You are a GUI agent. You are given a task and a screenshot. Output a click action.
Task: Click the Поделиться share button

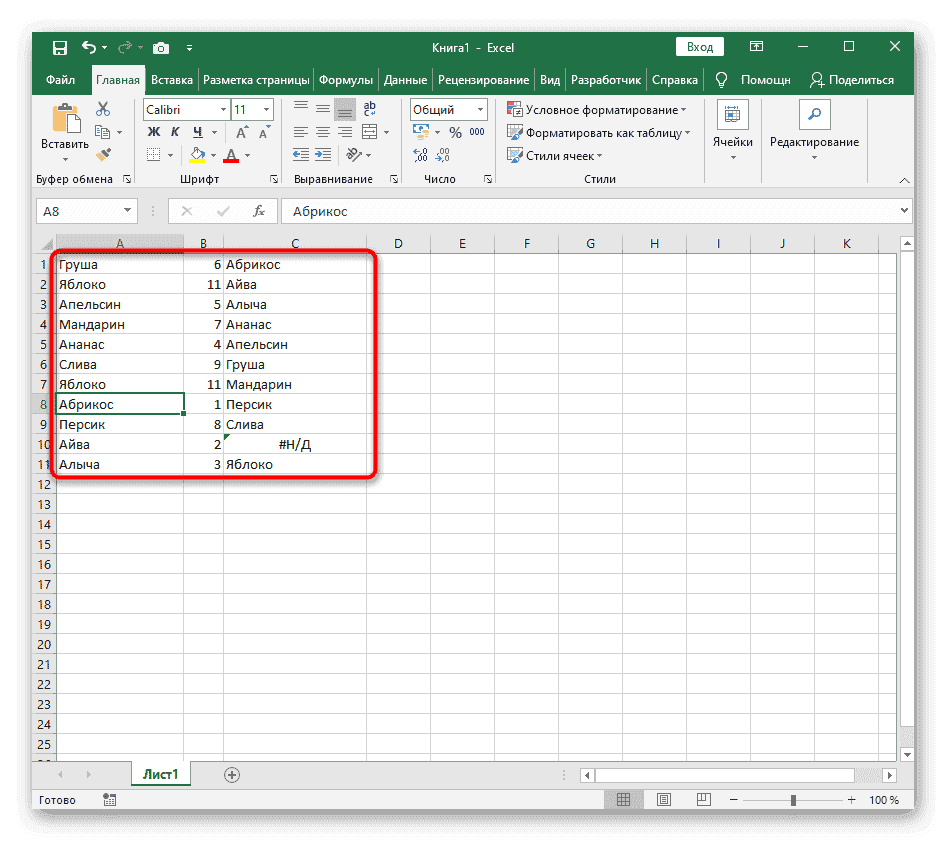852,80
